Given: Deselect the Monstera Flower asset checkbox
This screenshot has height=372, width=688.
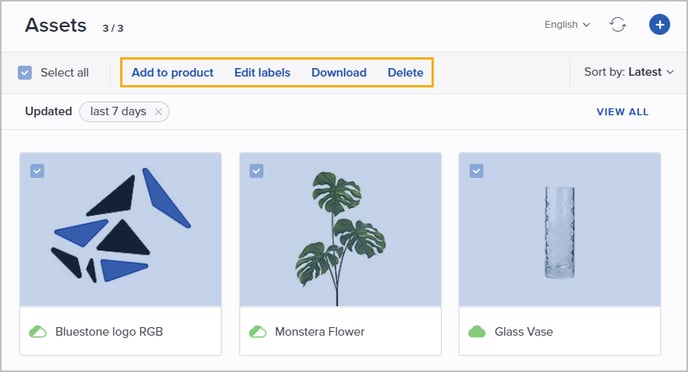Looking at the screenshot, I should coord(257,171).
